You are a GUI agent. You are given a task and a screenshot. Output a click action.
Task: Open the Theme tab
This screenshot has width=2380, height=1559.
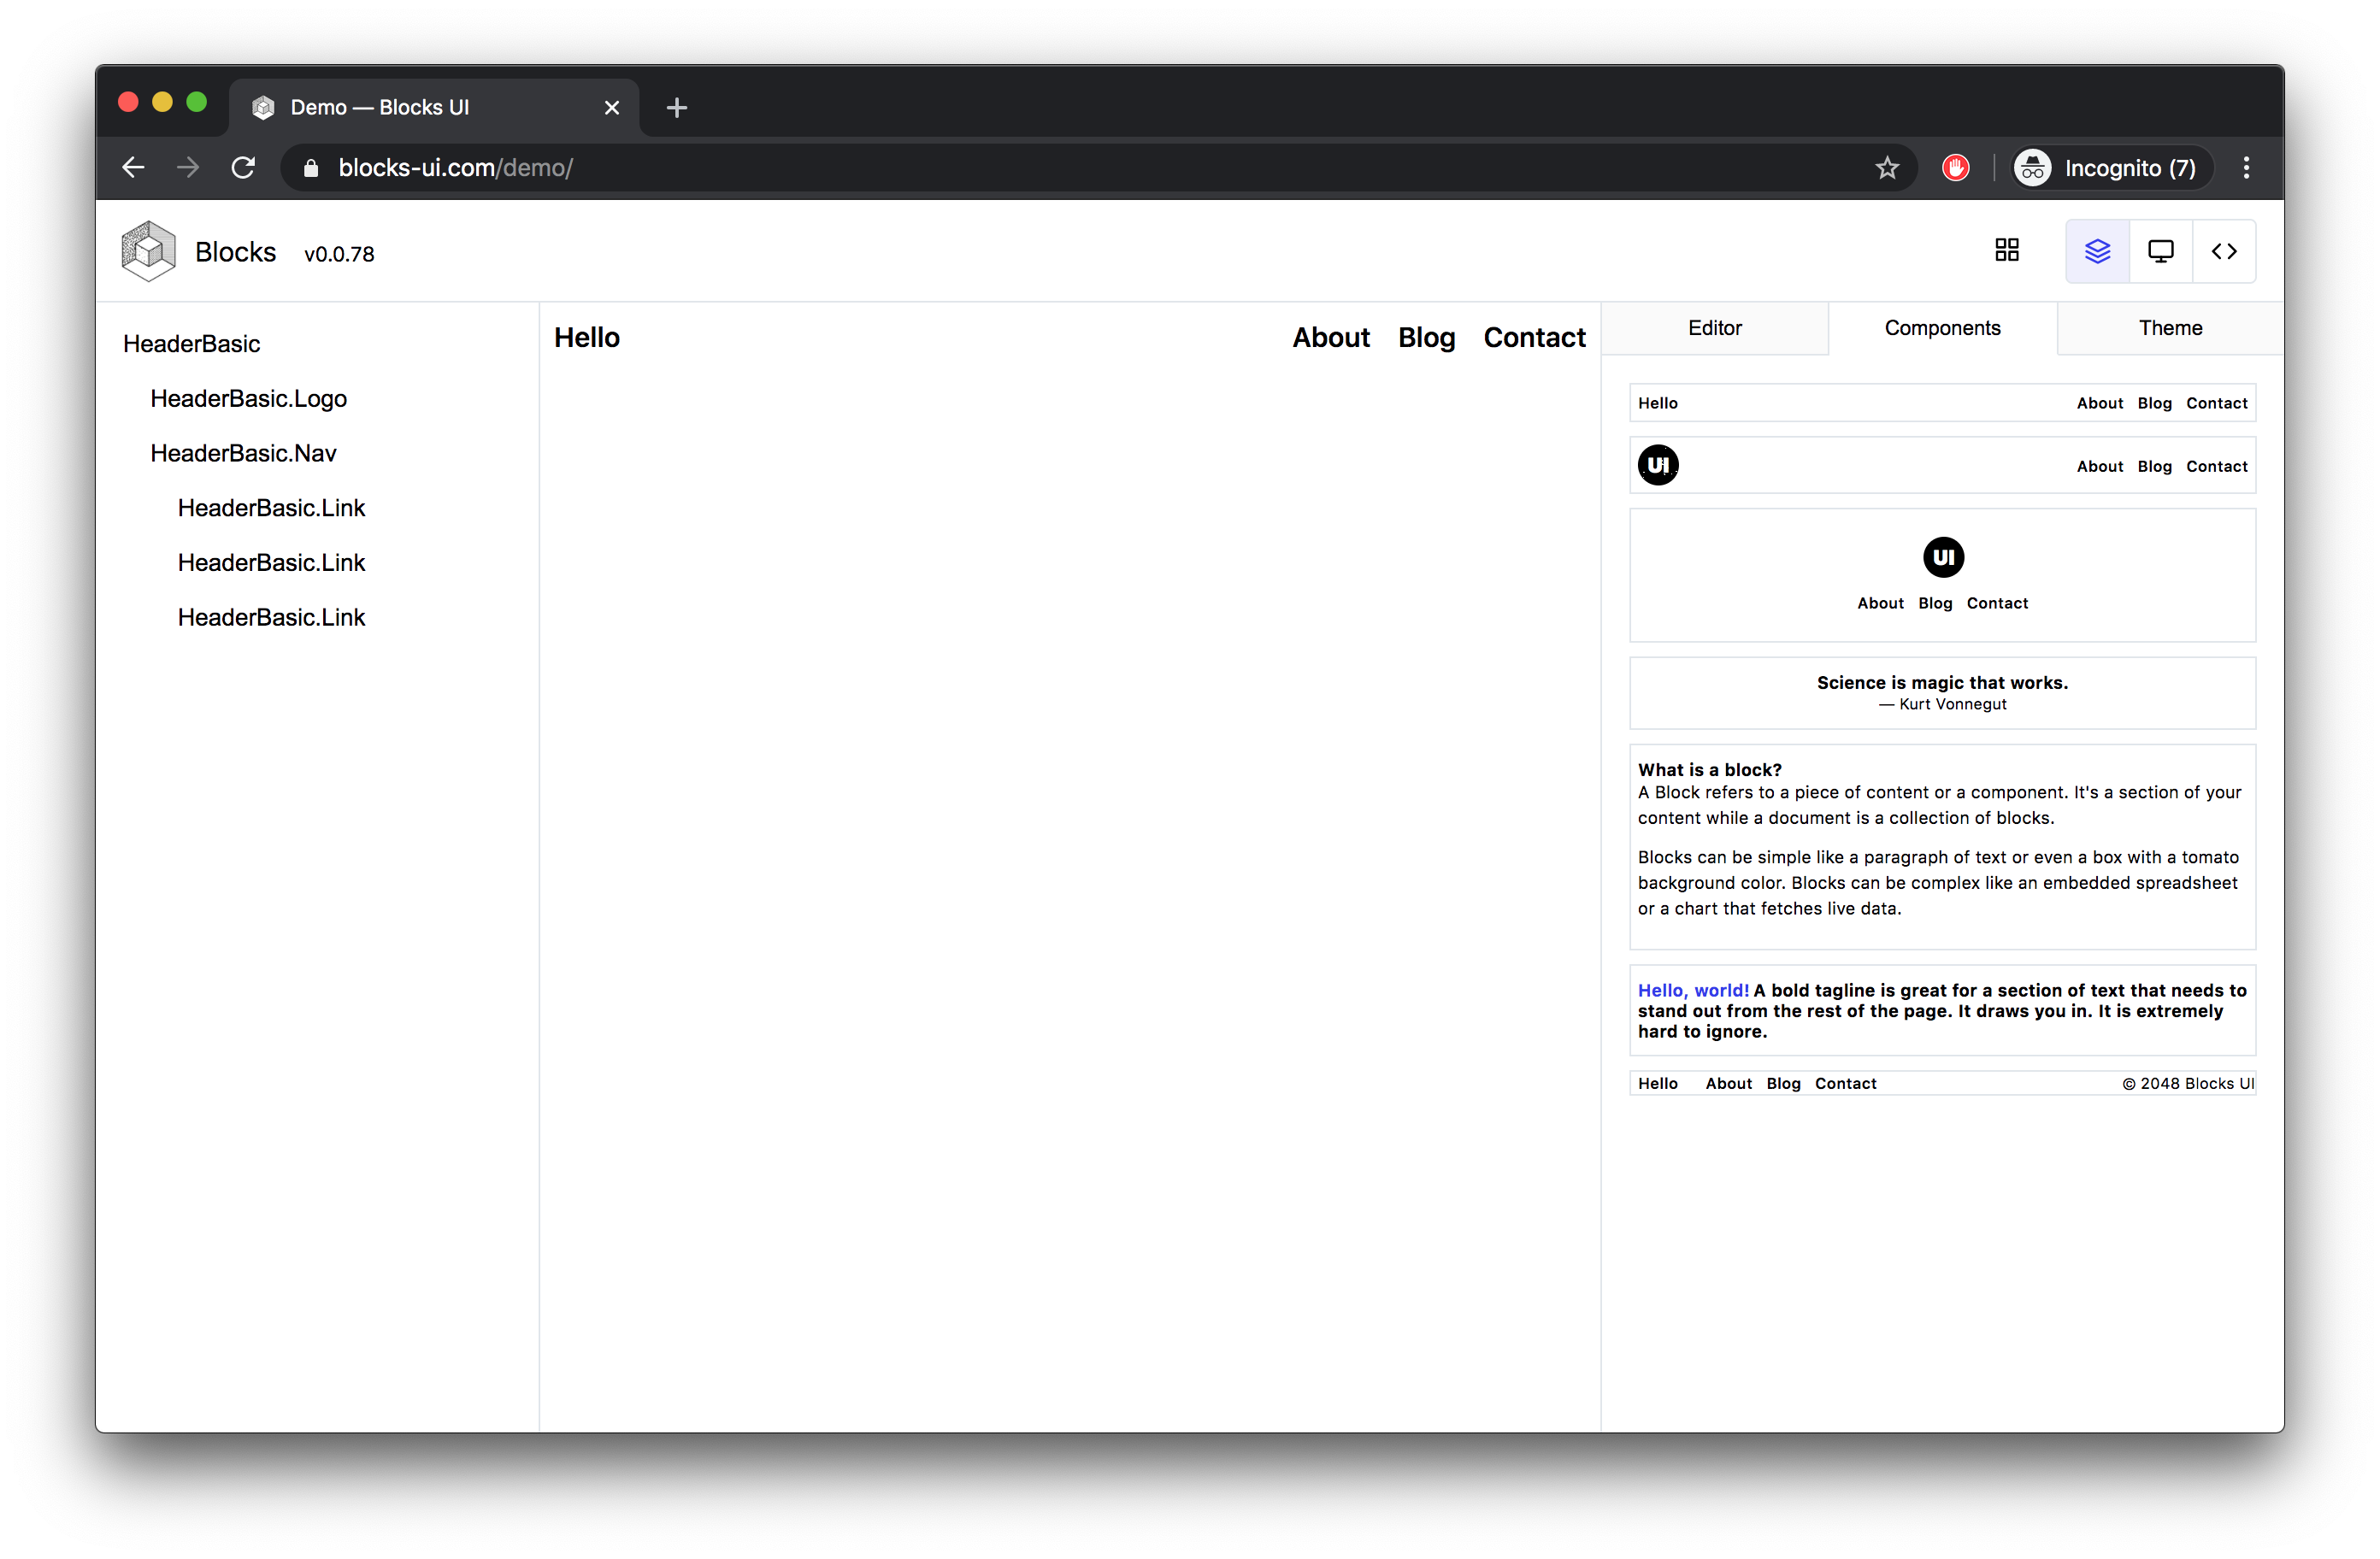point(2170,328)
